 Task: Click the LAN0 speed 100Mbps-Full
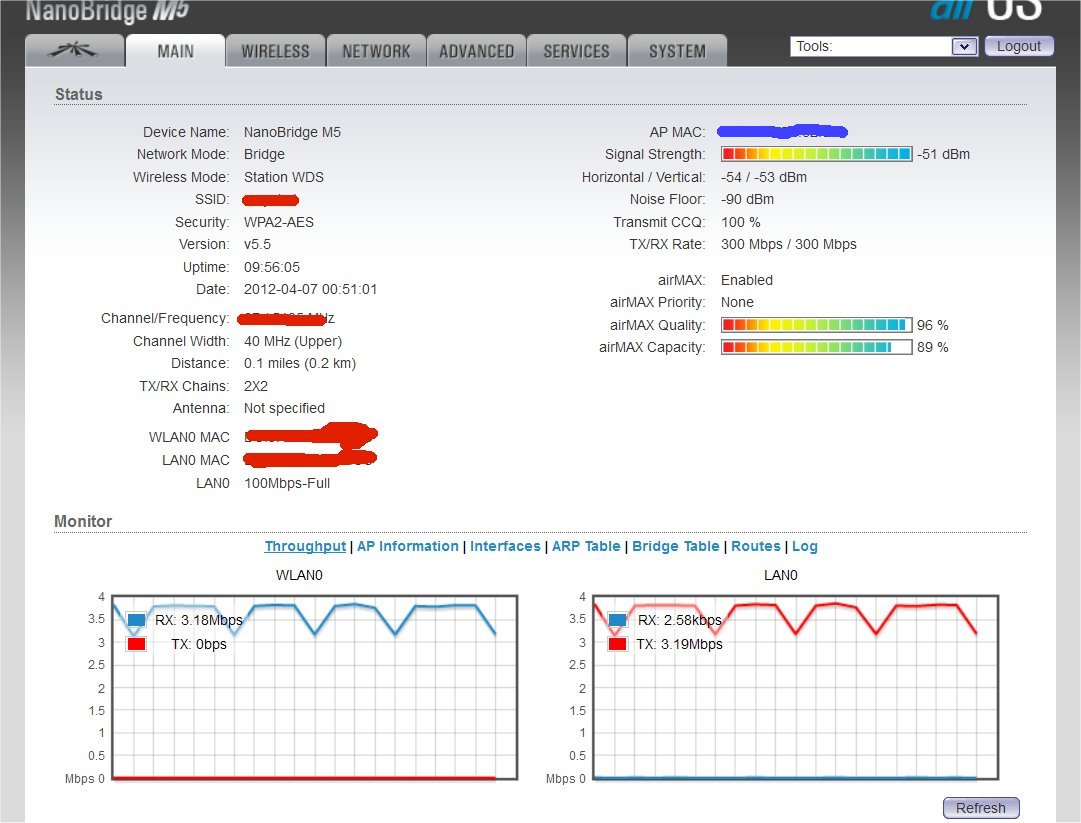click(x=287, y=483)
